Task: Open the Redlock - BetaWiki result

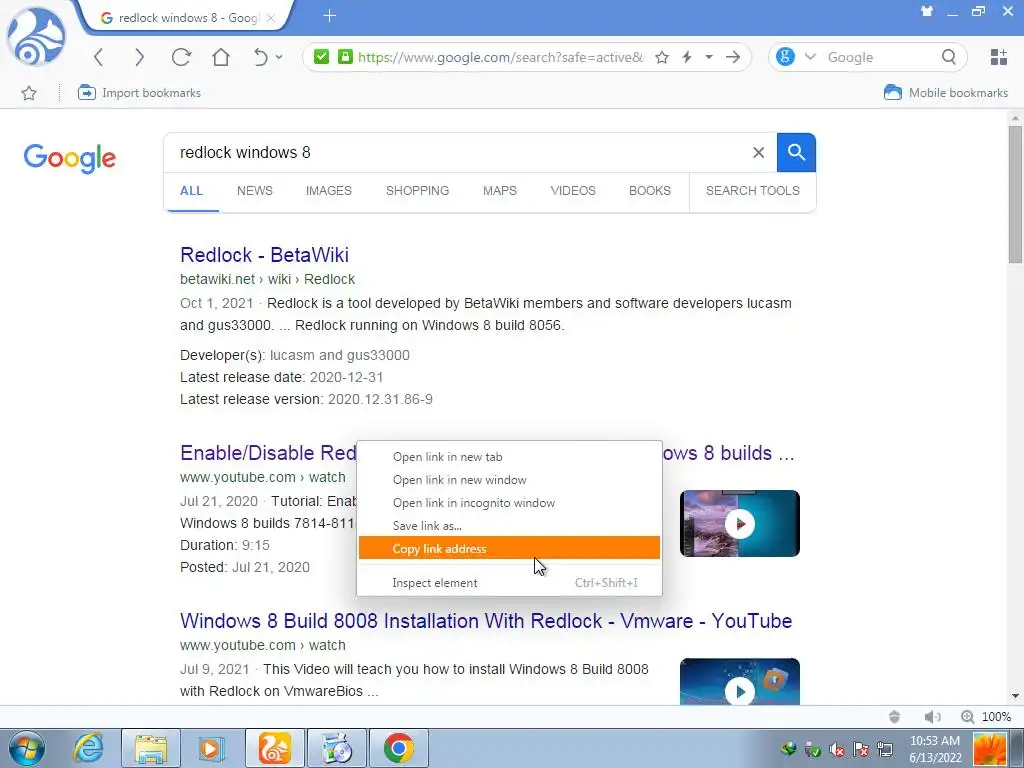Action: (x=264, y=255)
